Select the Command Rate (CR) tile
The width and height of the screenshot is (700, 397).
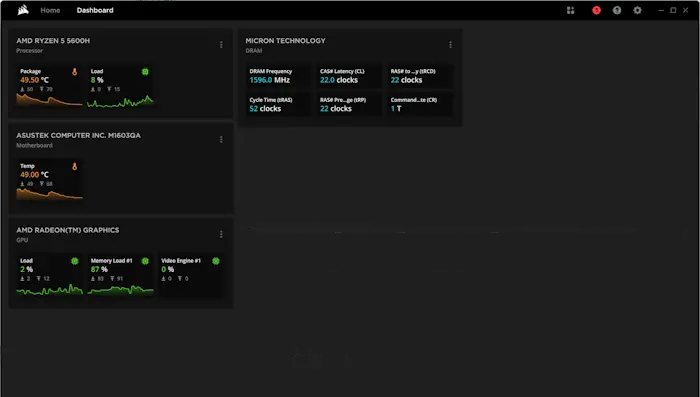tap(420, 104)
